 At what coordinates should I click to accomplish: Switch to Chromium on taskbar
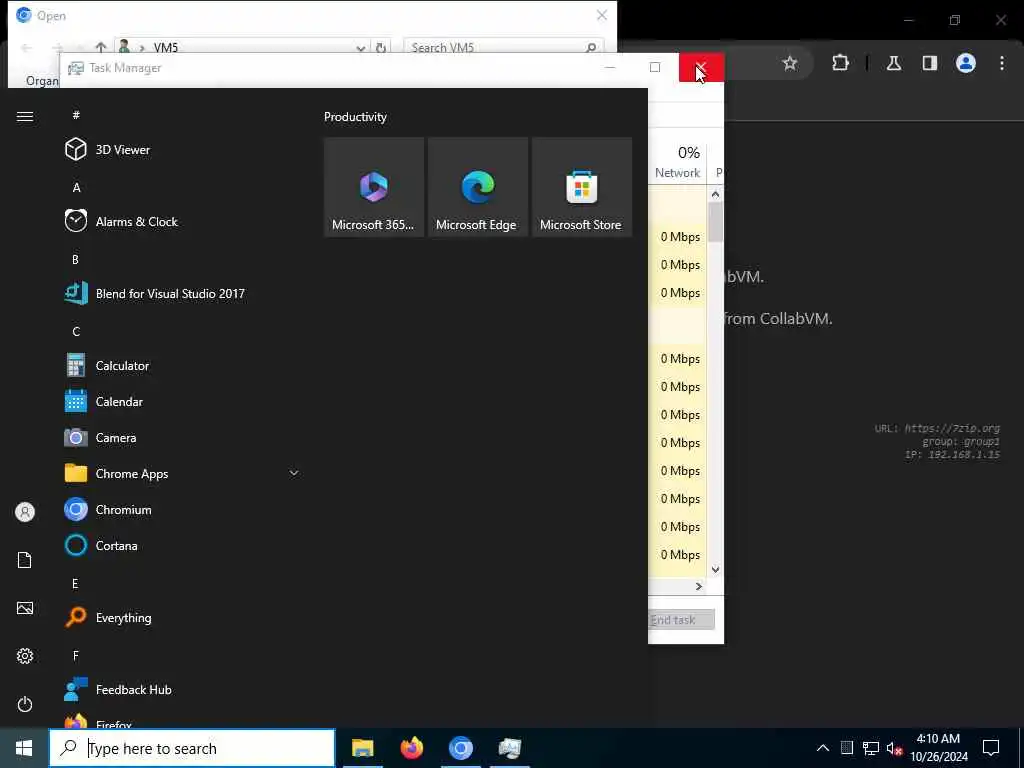(460, 748)
